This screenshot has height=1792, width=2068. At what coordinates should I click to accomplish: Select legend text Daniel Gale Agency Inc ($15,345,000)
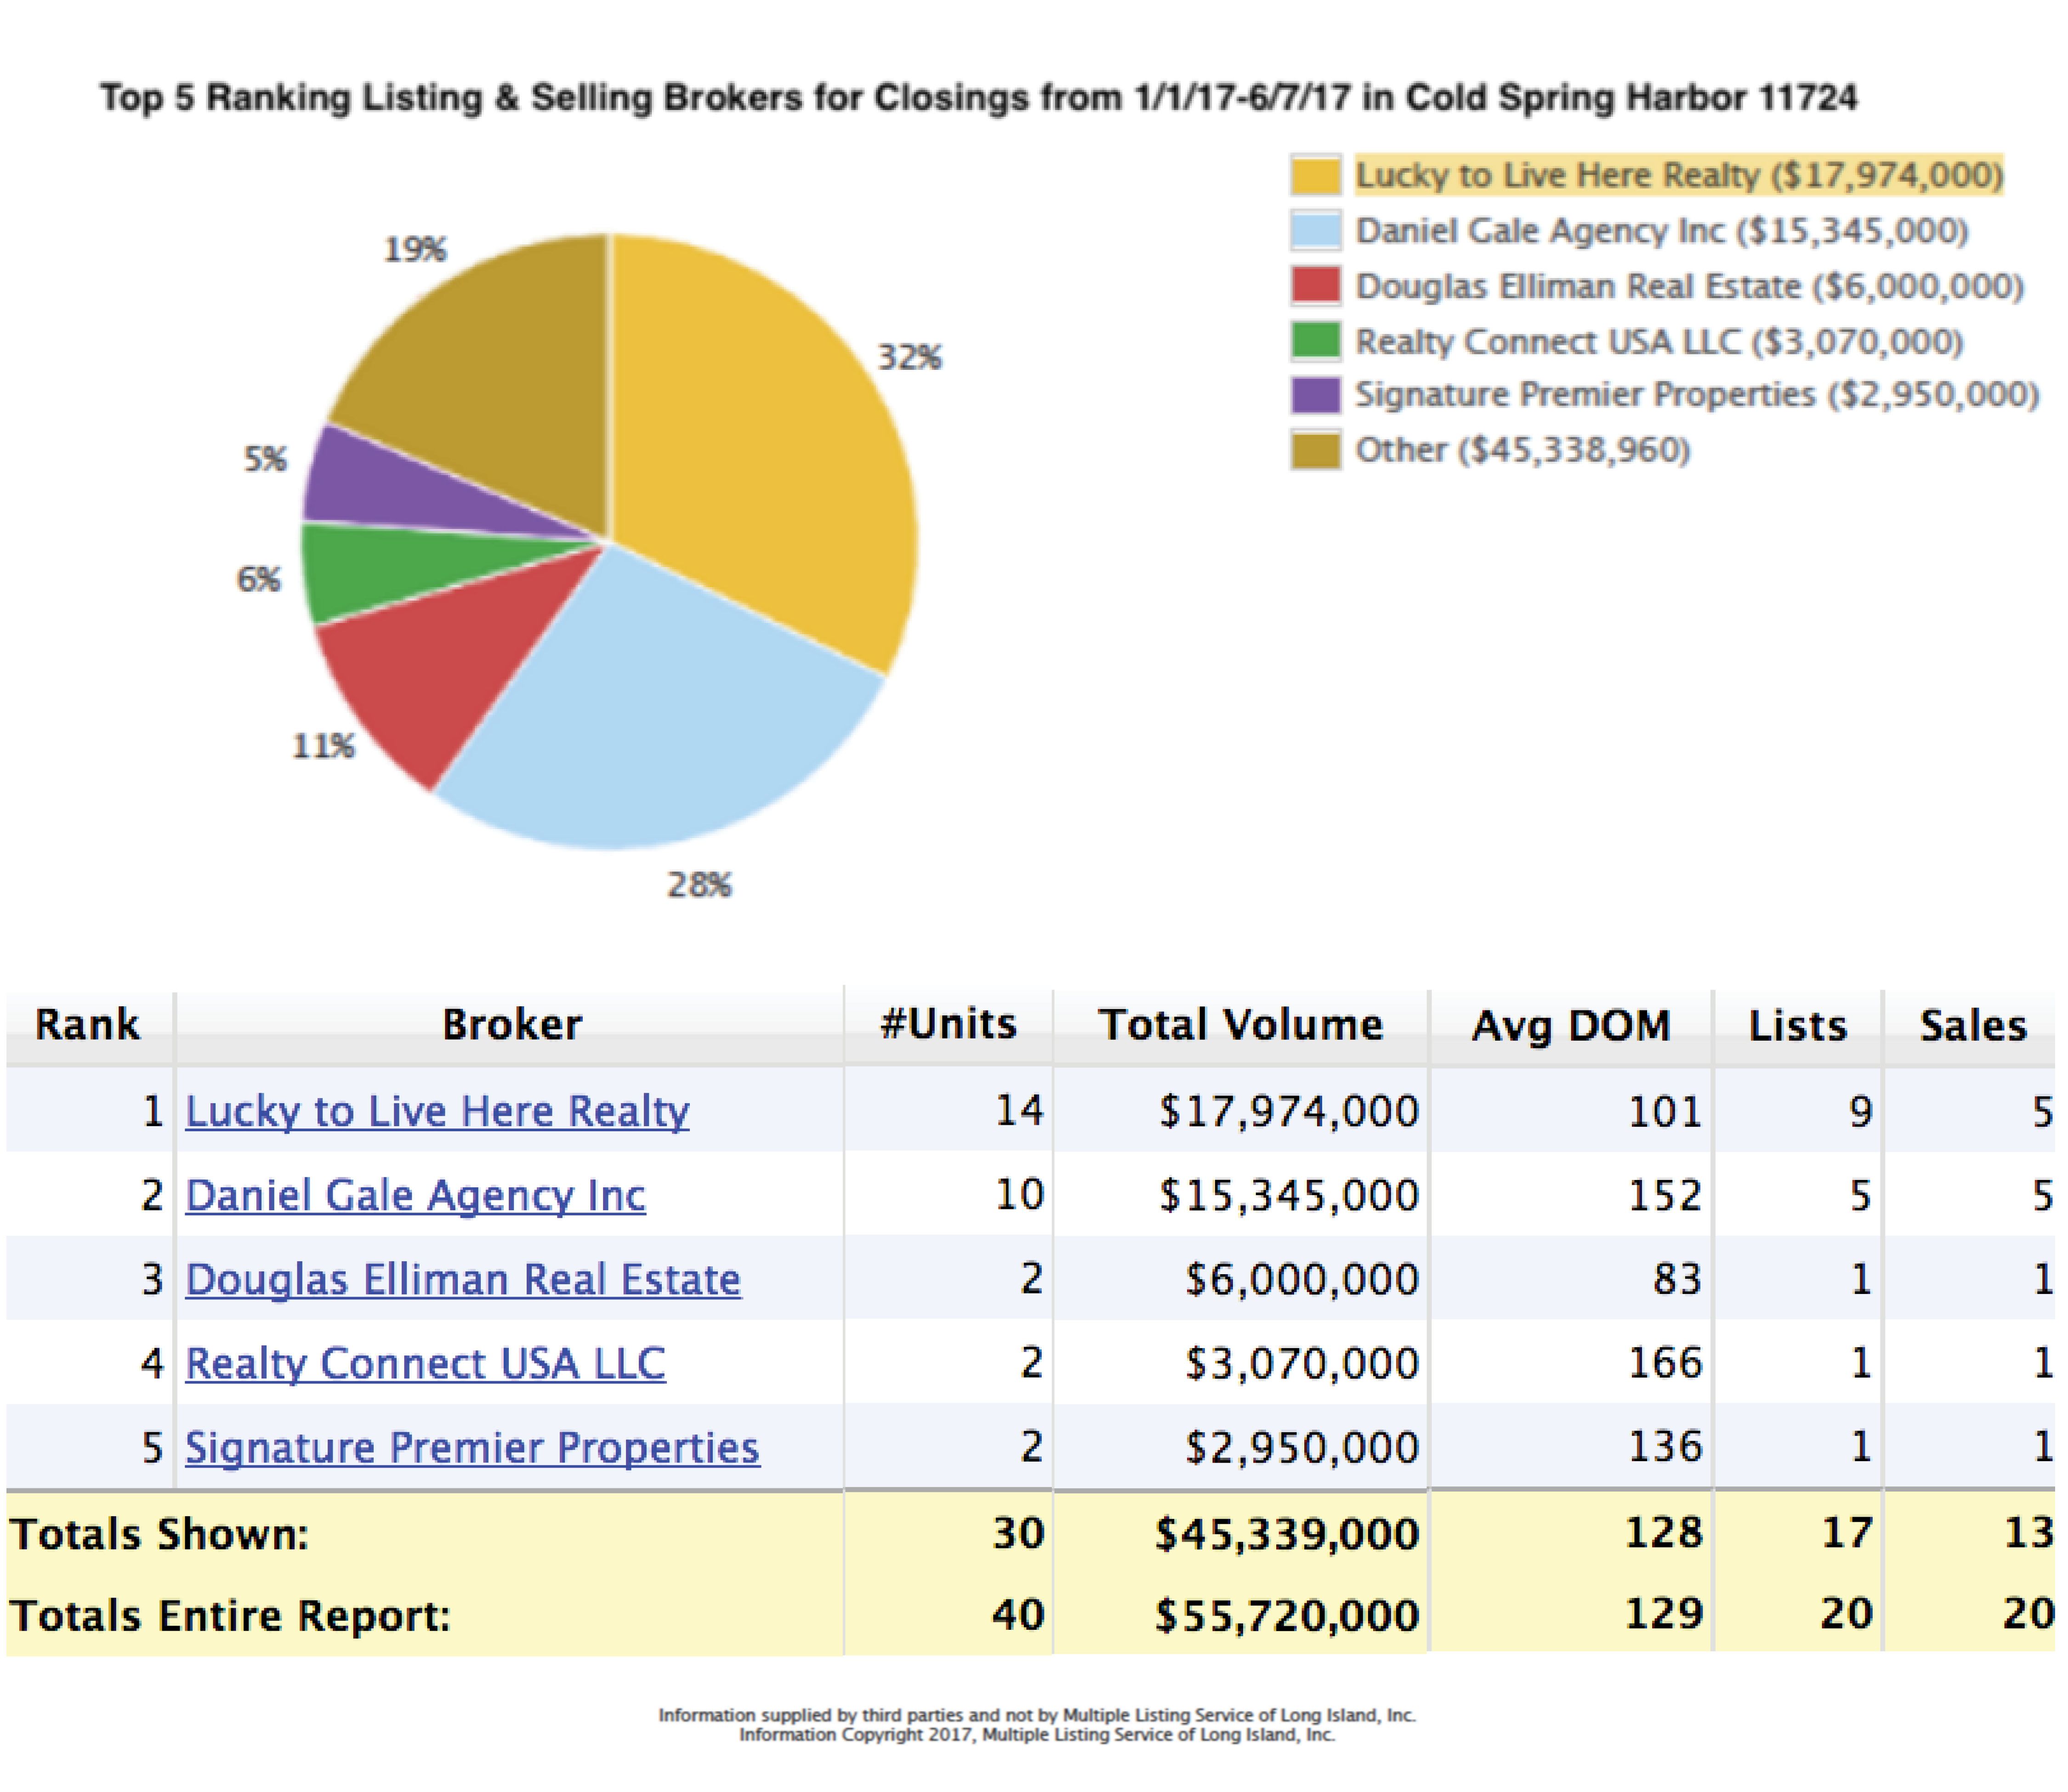[x=1662, y=231]
